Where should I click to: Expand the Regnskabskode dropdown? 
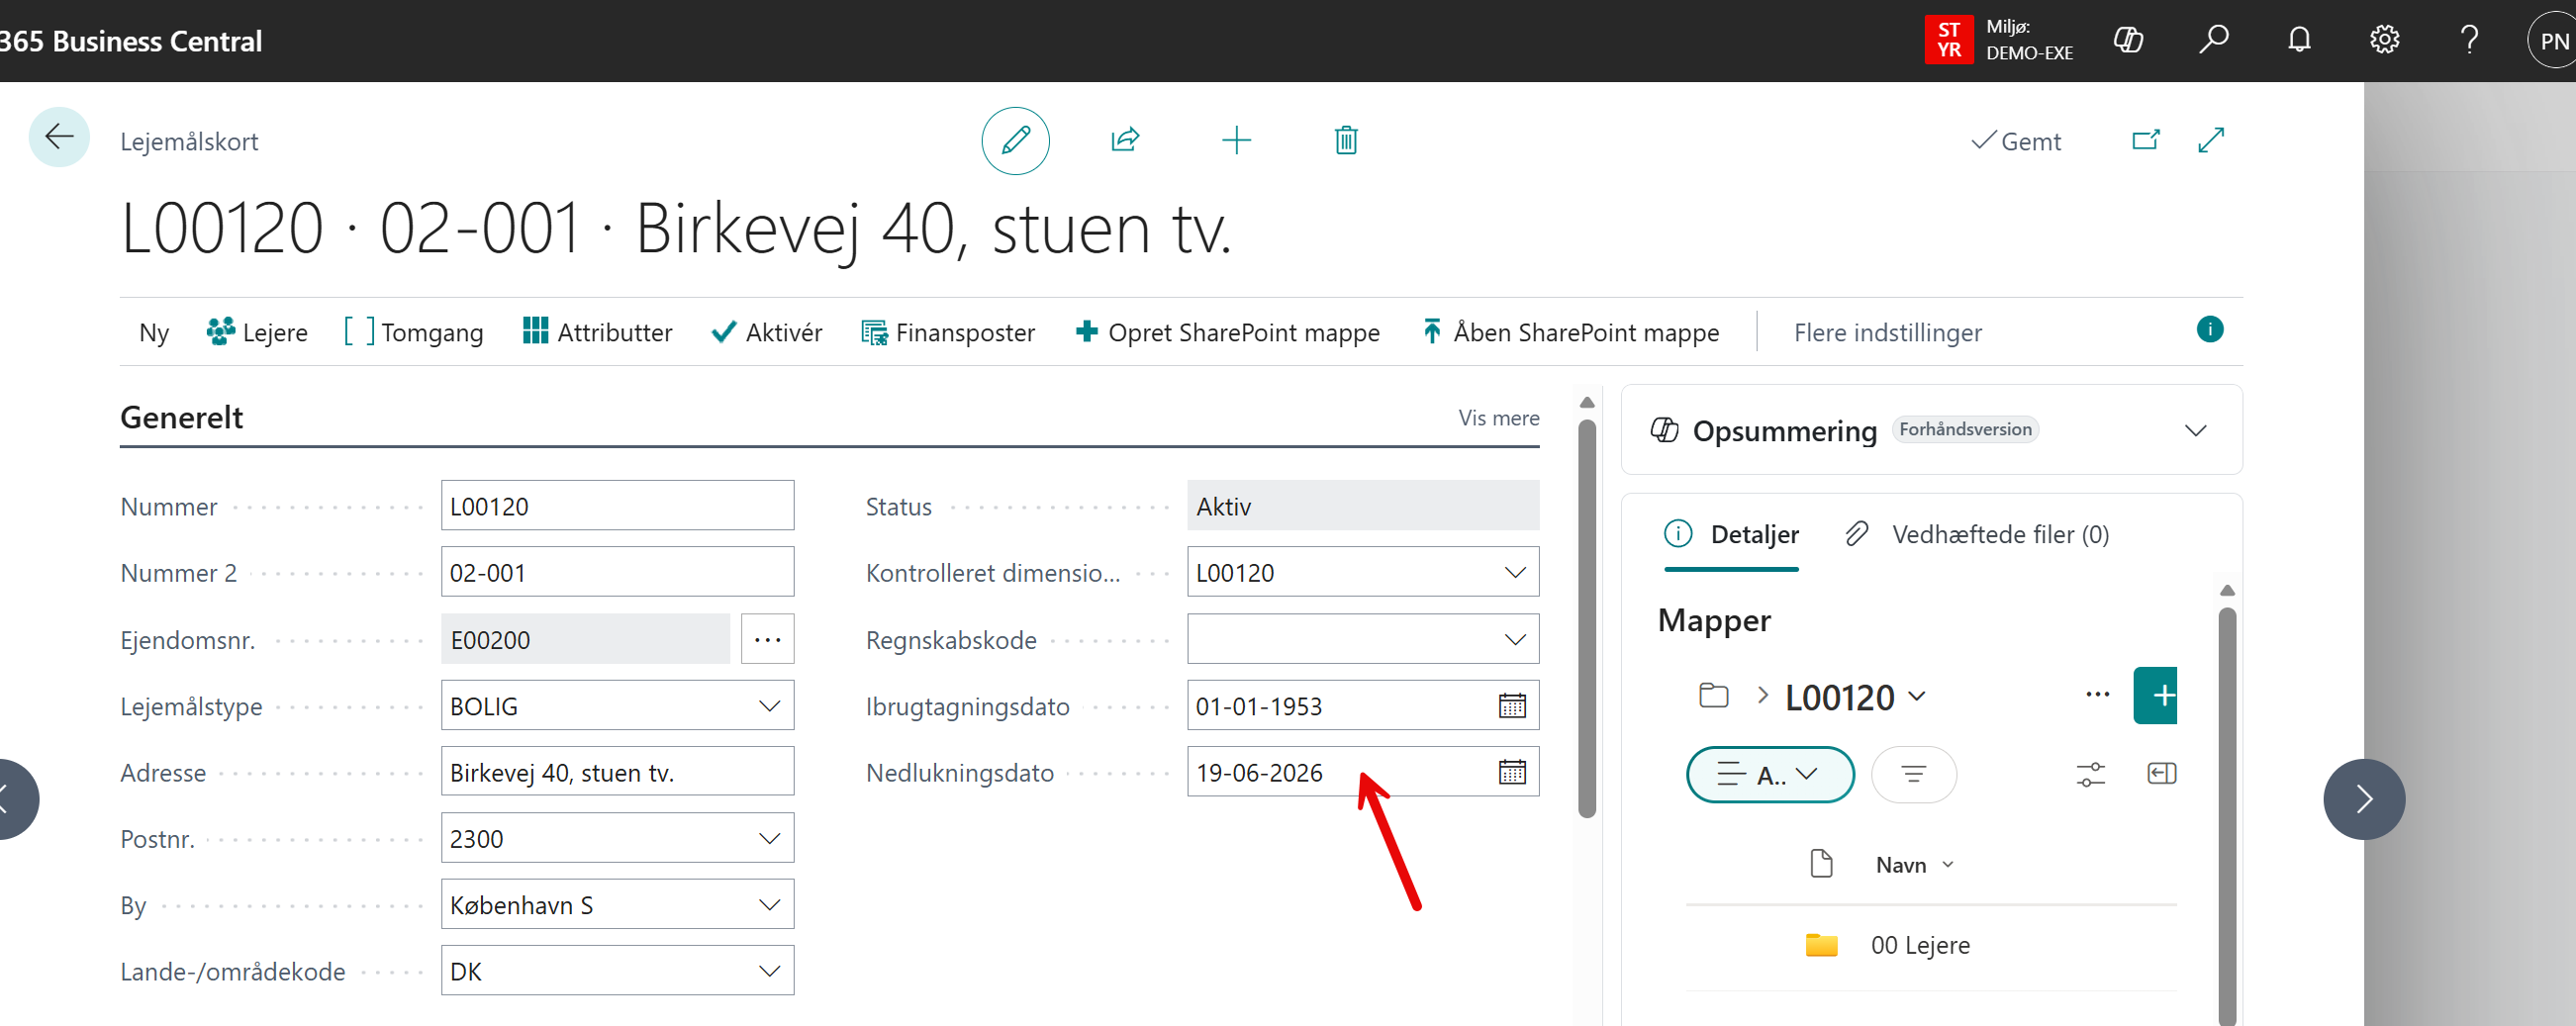1514,639
